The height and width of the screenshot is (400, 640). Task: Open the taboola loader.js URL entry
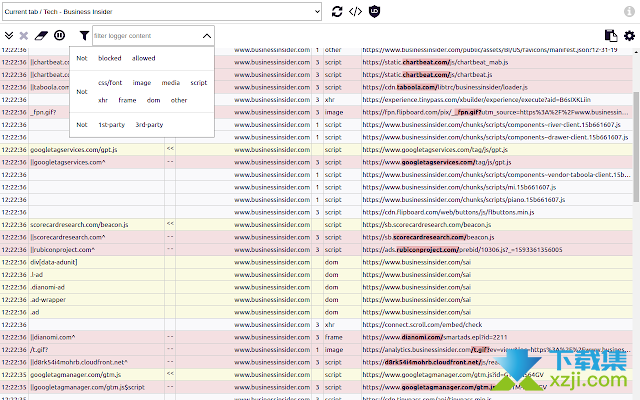[x=445, y=87]
